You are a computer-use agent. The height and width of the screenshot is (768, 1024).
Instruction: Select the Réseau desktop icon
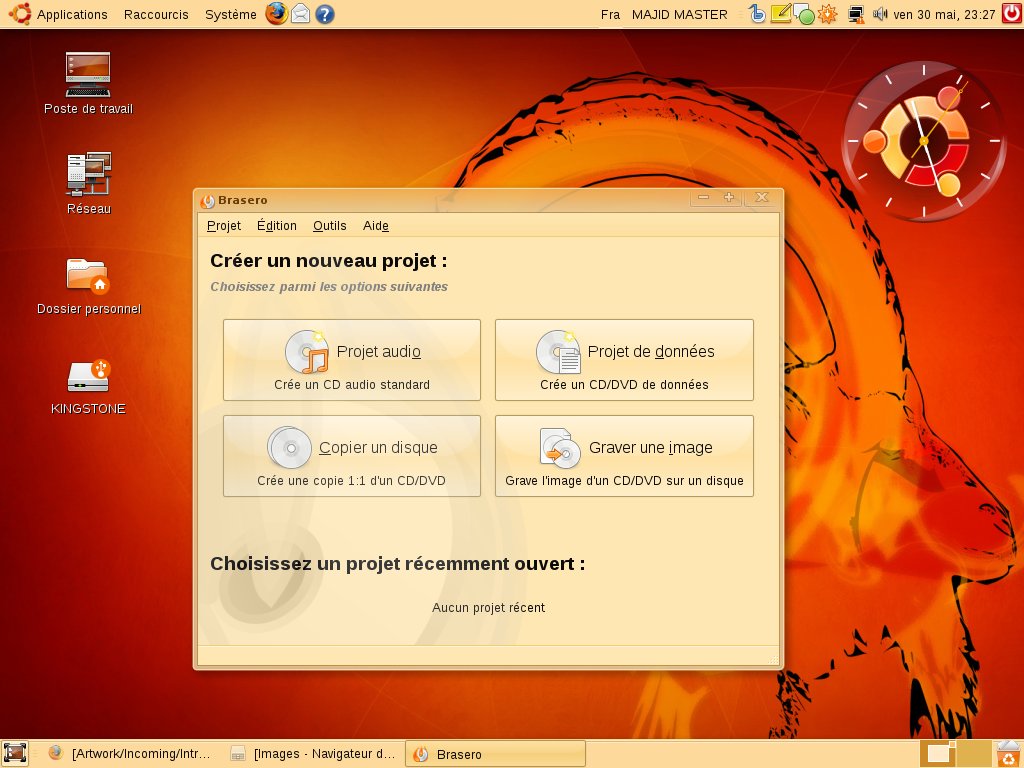coord(89,184)
